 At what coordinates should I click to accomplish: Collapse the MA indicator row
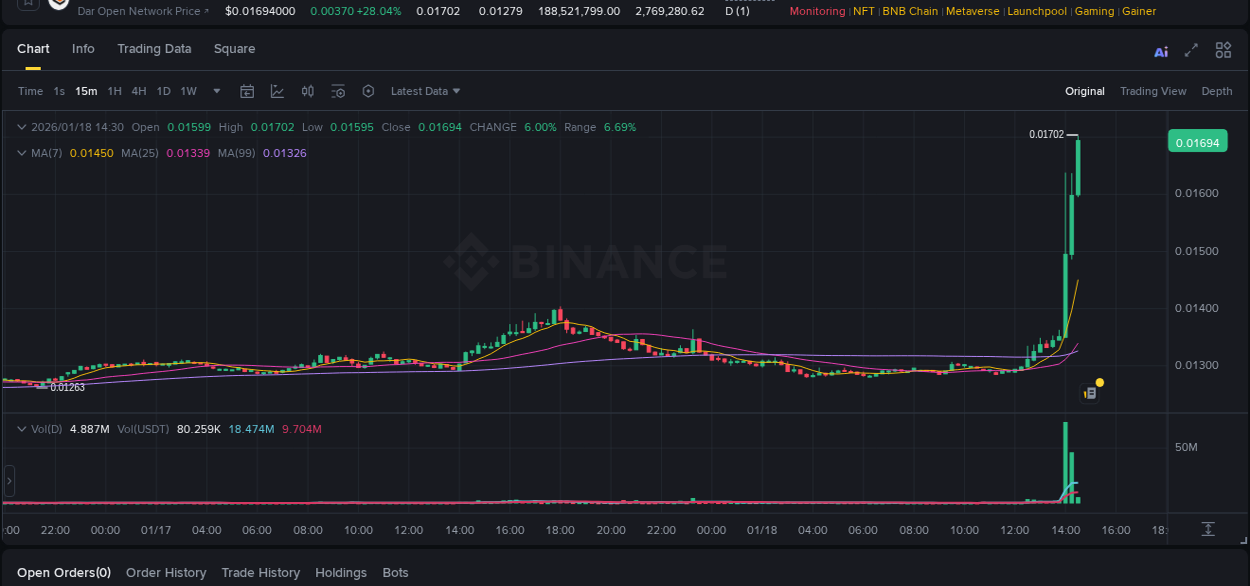22,153
